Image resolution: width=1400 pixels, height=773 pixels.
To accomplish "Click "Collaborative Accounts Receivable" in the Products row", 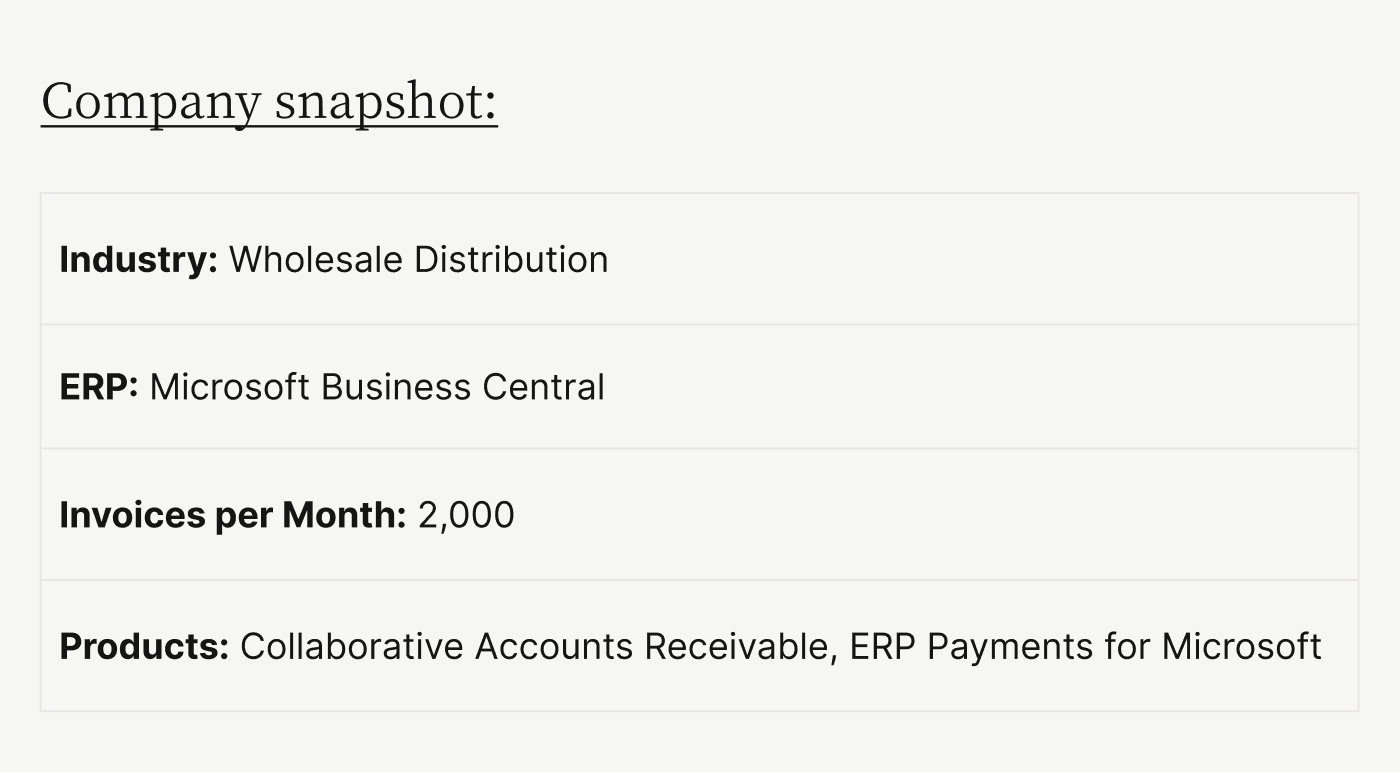I will tap(535, 647).
